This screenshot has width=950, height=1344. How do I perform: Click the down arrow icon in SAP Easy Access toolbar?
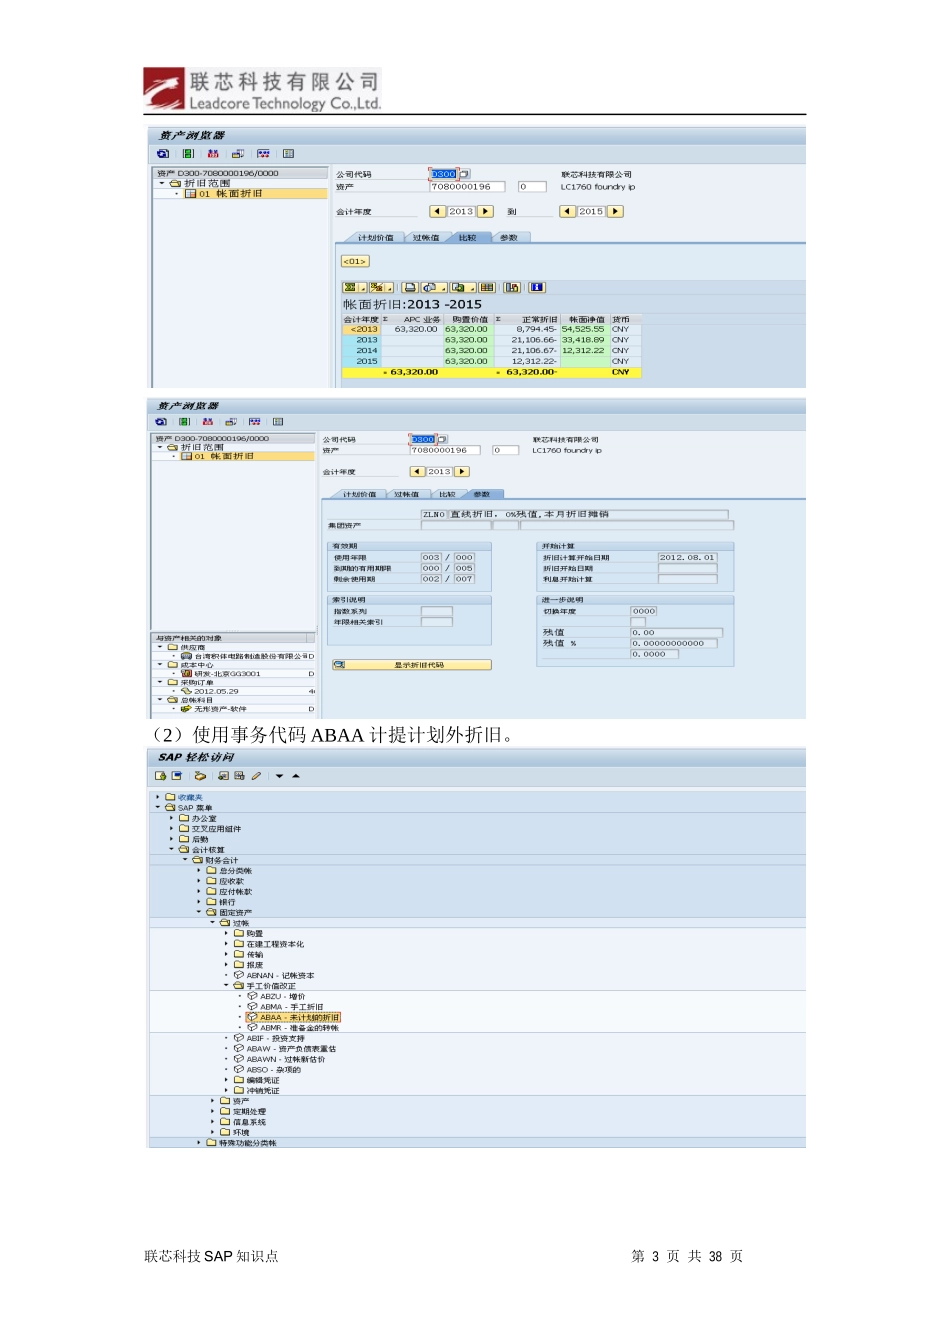click(x=279, y=776)
